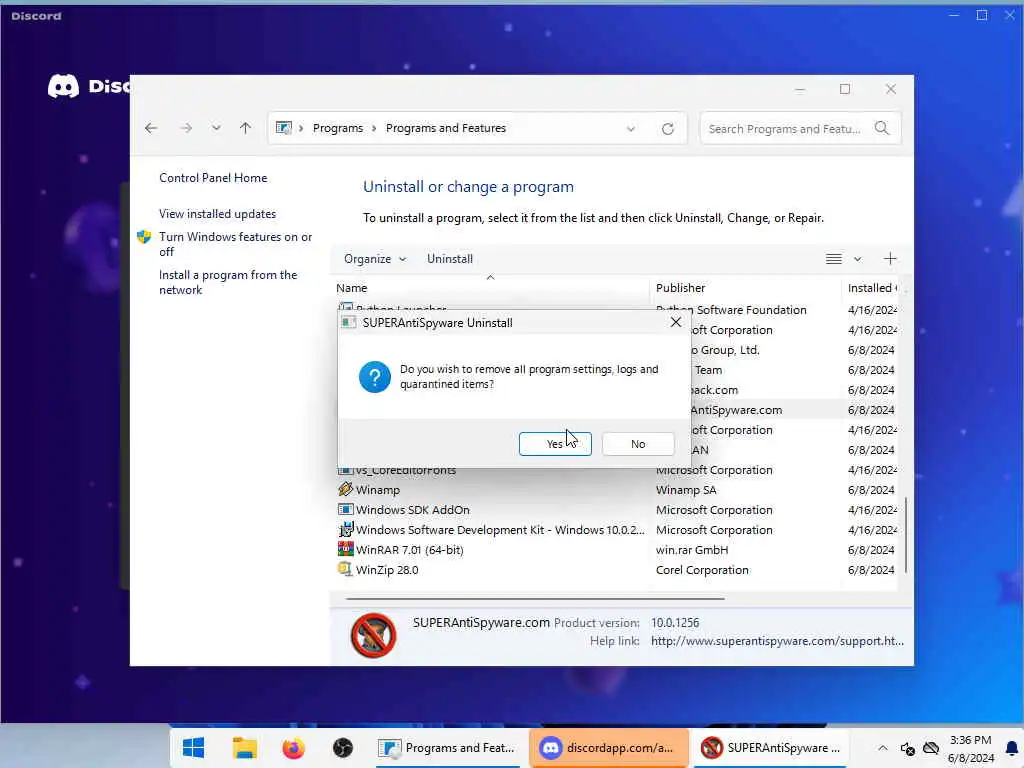Click the plus icon in toolbar

pyautogui.click(x=890, y=259)
